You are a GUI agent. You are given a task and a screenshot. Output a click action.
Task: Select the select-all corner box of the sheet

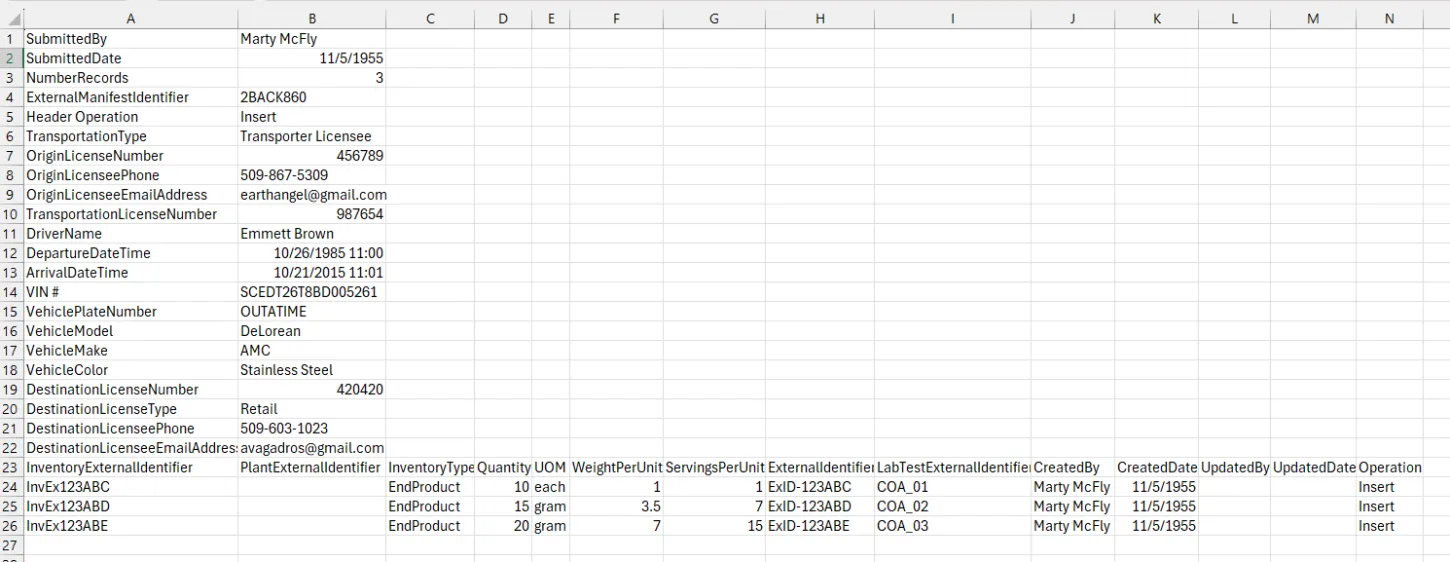tap(11, 19)
